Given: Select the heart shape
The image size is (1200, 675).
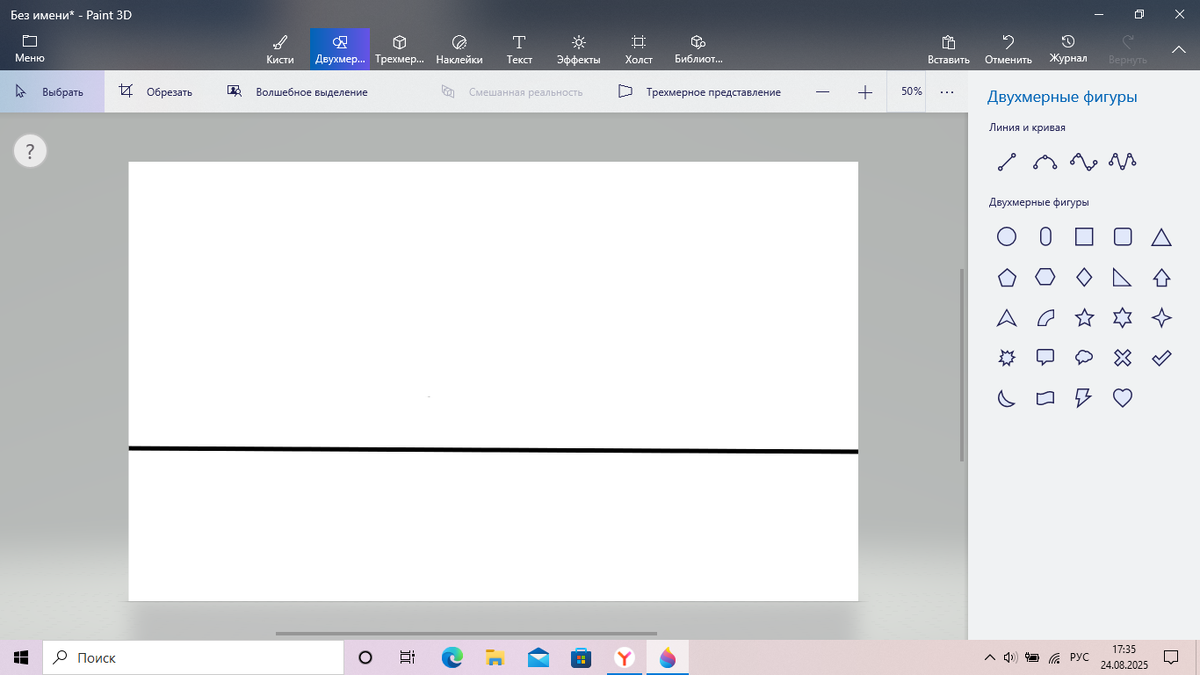Looking at the screenshot, I should pos(1123,398).
